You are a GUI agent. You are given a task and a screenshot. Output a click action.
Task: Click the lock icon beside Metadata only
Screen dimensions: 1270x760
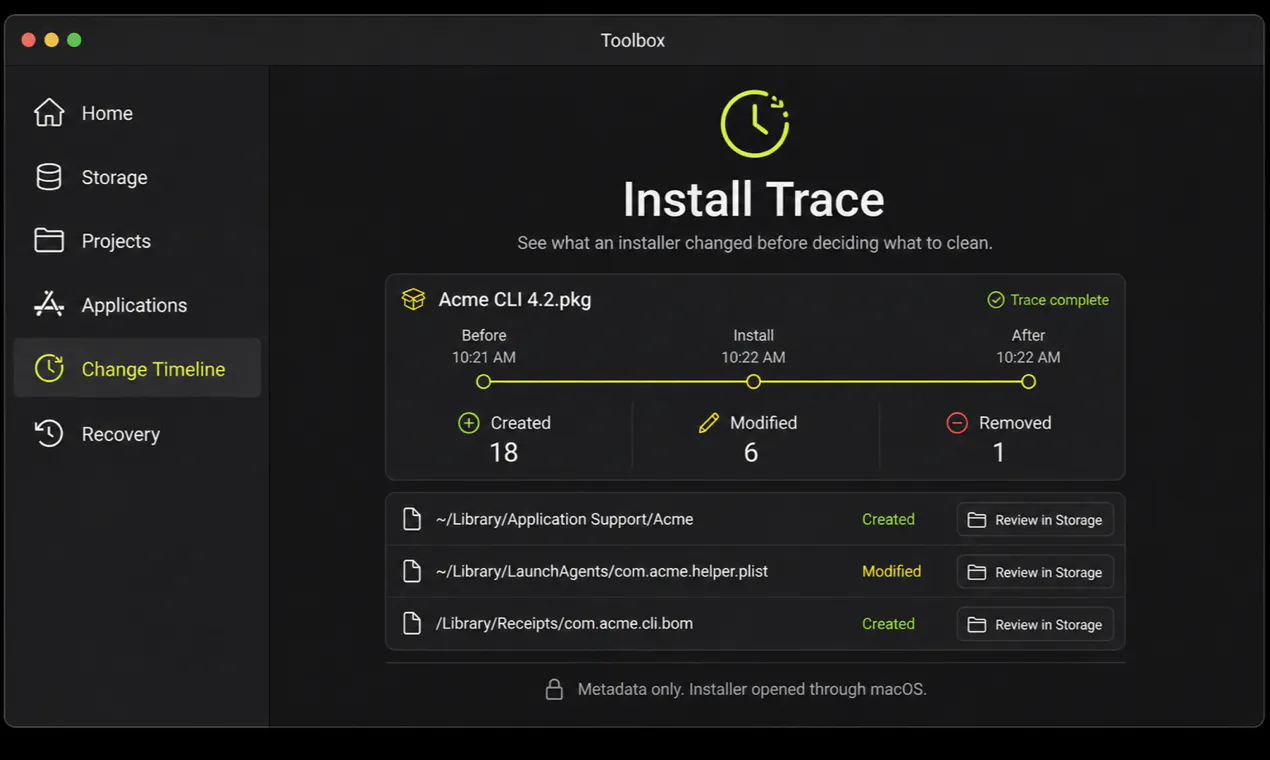coord(554,689)
